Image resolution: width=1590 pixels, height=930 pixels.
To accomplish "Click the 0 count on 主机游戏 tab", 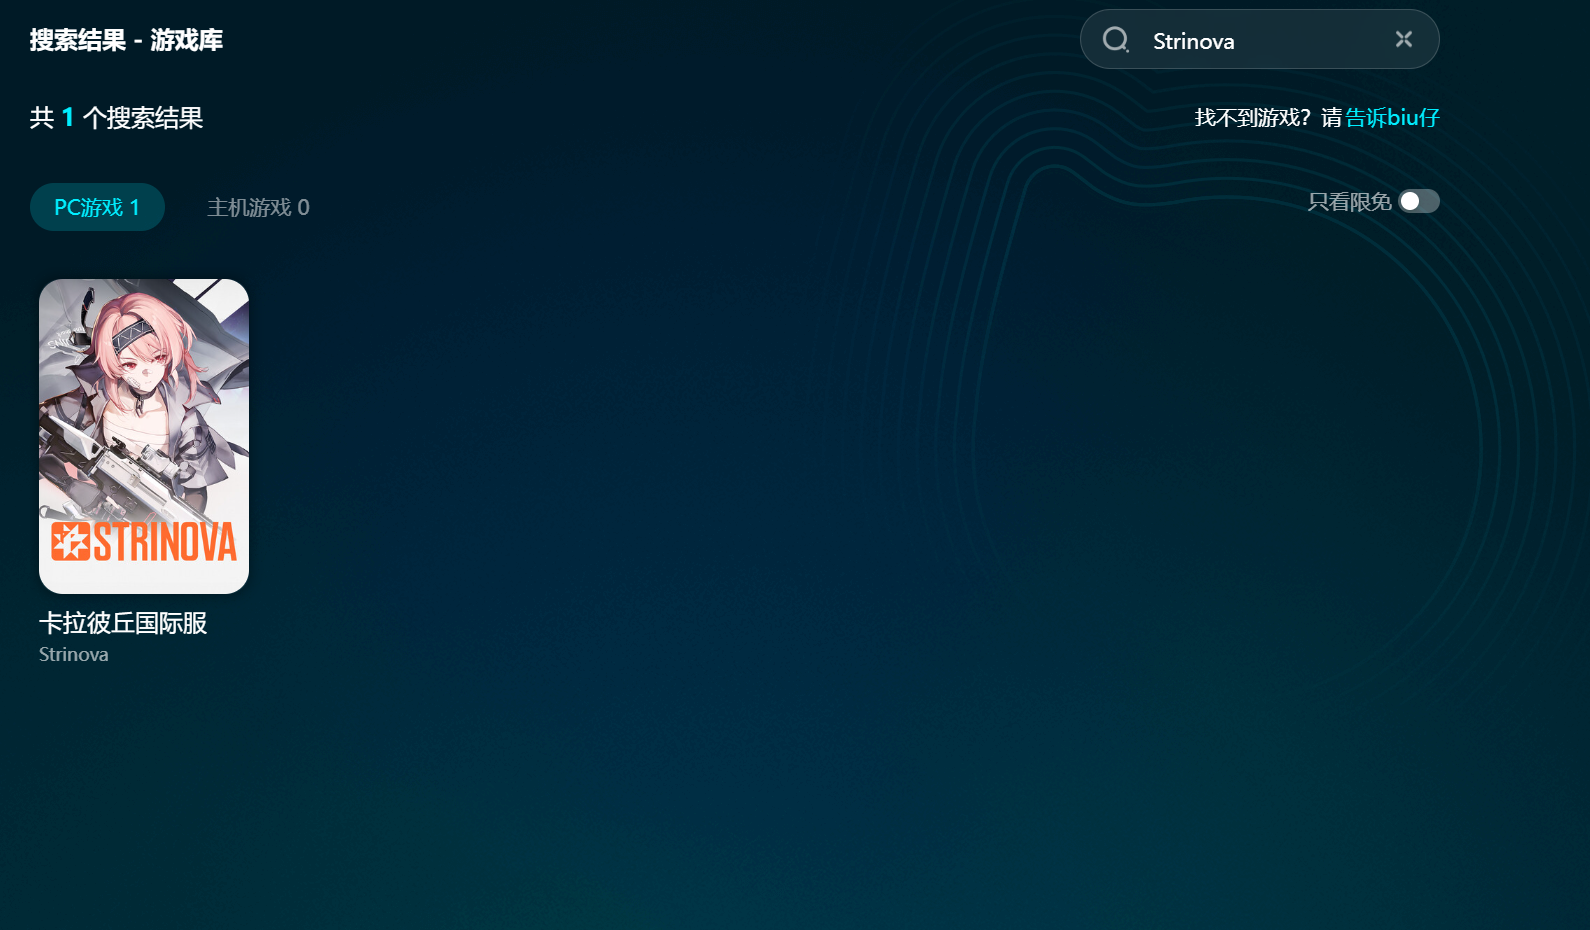I will pos(303,207).
